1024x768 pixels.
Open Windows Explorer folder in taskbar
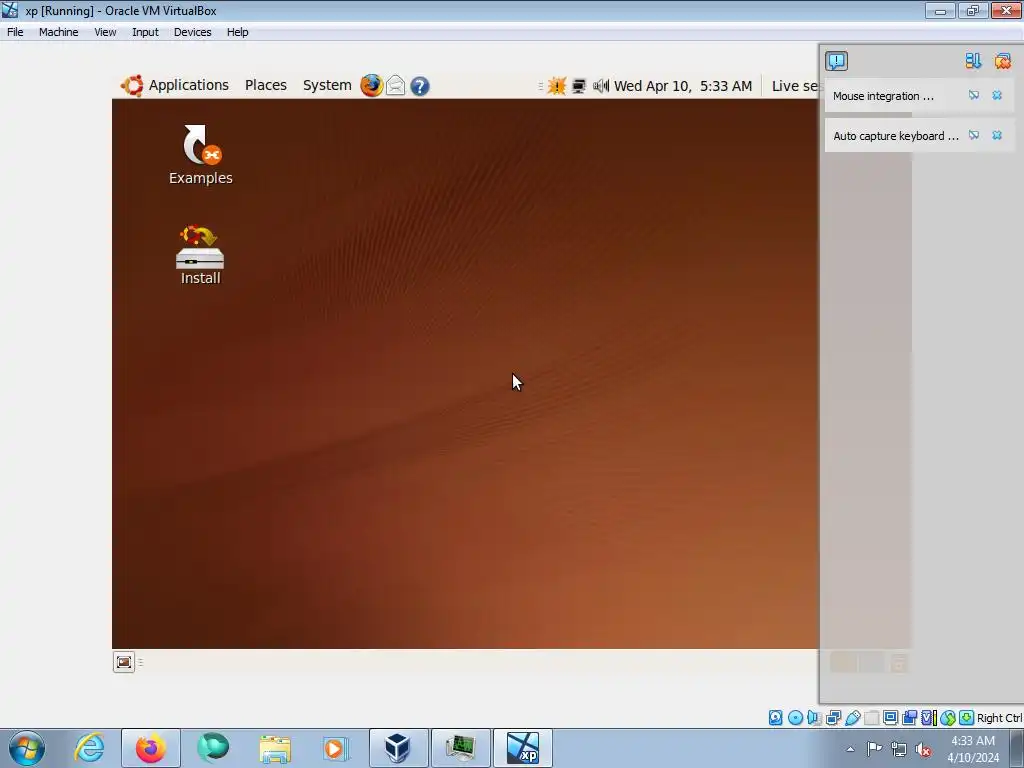(275, 748)
